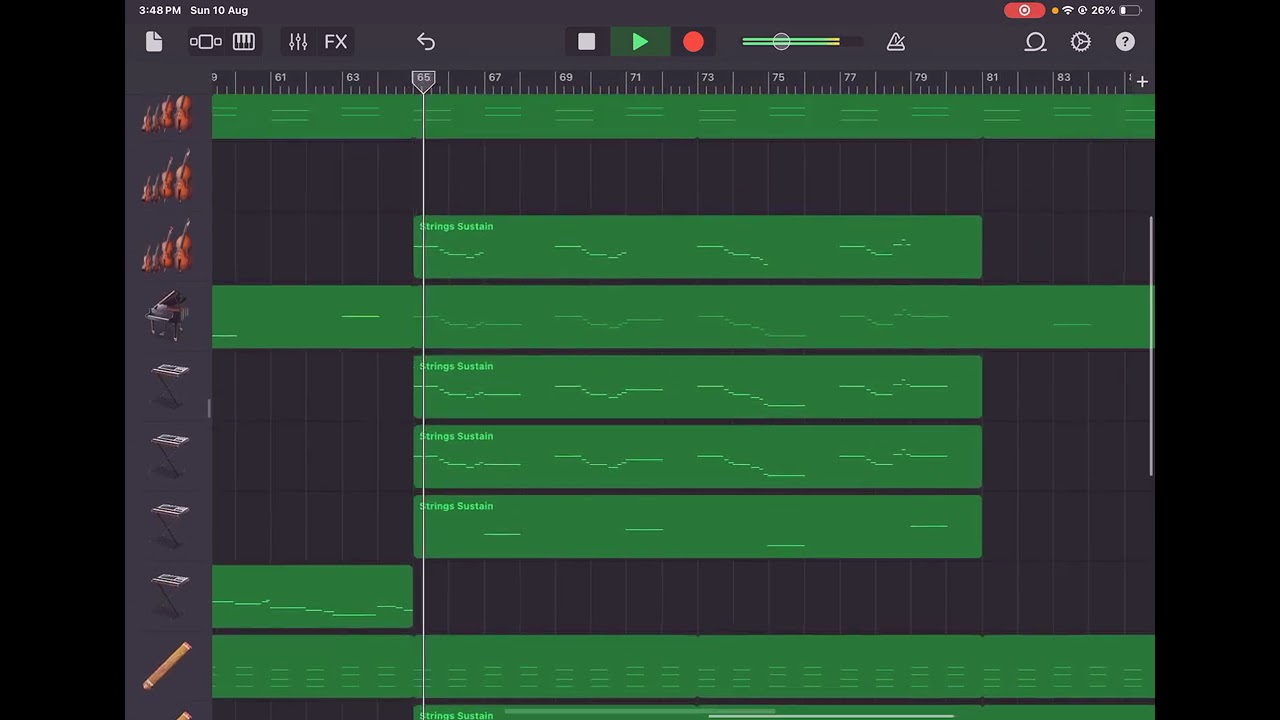
Task: Stop playback with the square button
Action: (587, 42)
